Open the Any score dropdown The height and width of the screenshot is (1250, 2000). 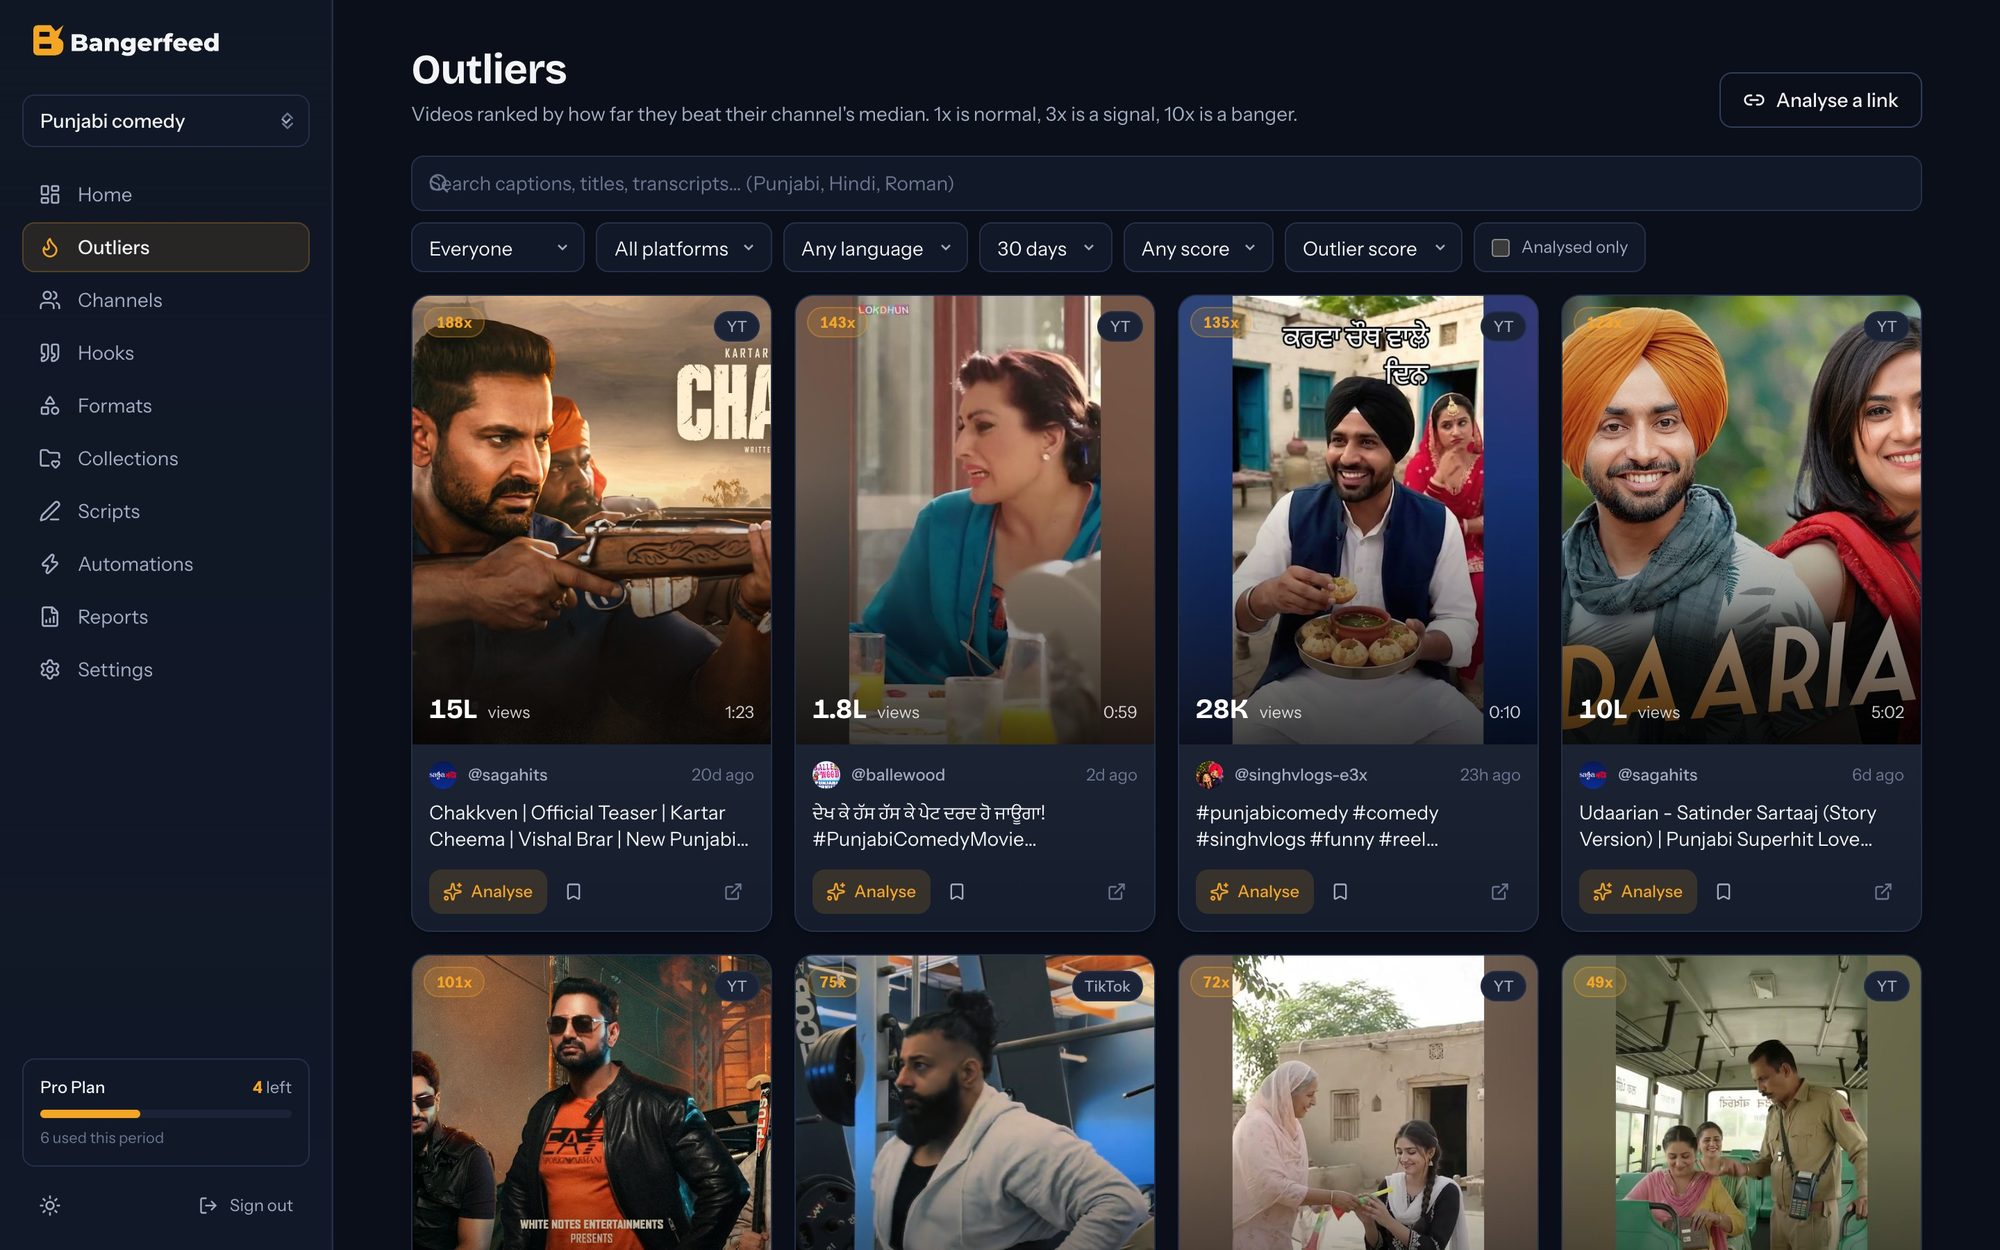tap(1198, 247)
